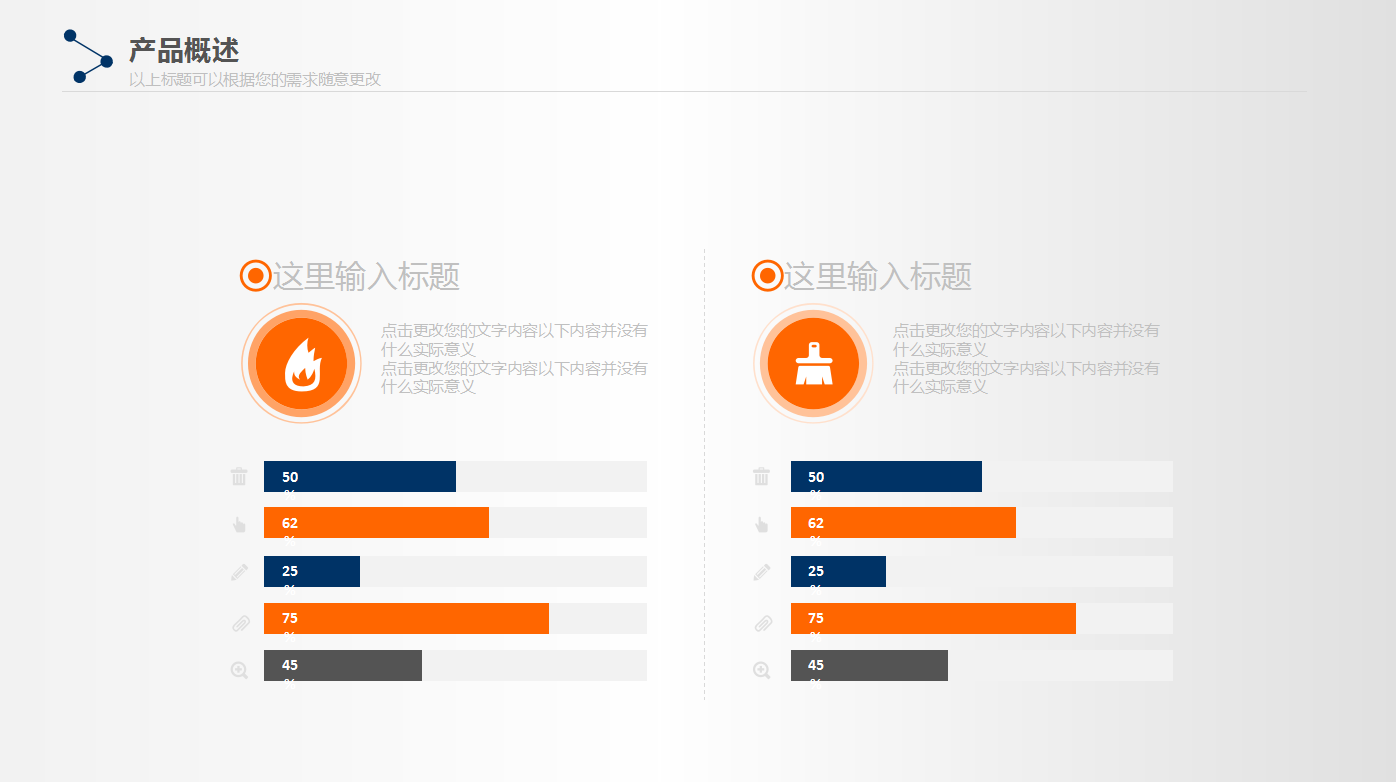Screen dimensions: 1396x782
Task: Click the paperclip icon in the broom section
Action: pyautogui.click(x=763, y=623)
